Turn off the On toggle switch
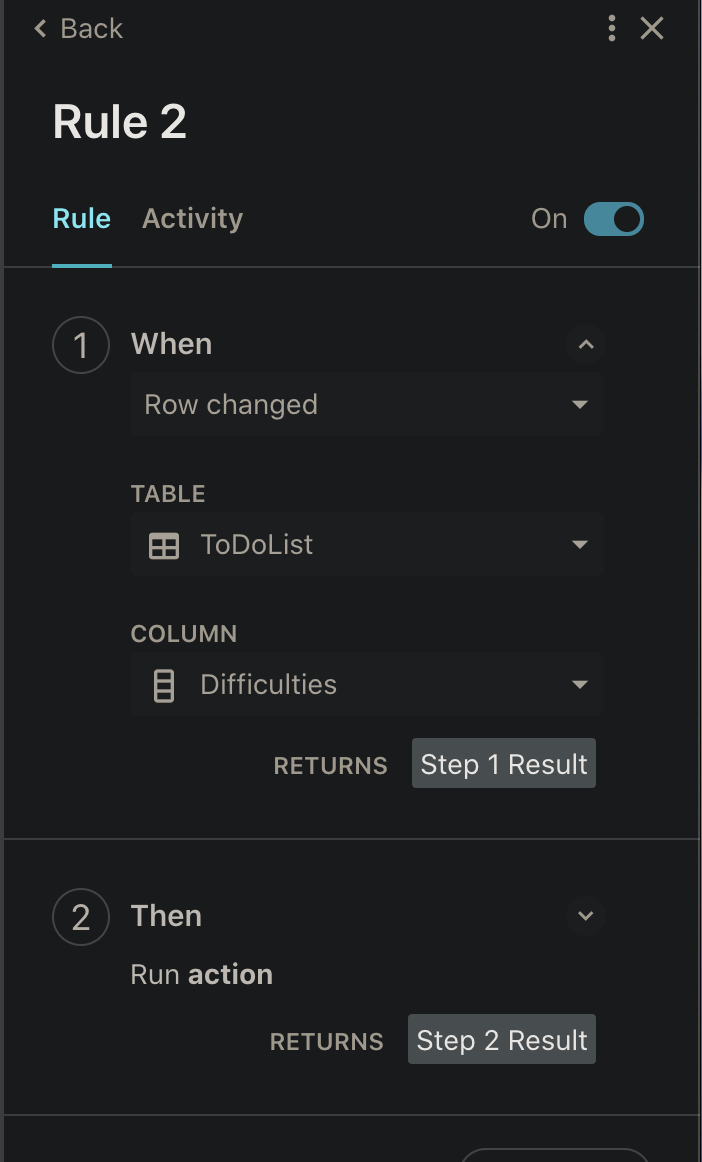This screenshot has height=1162, width=702. click(613, 219)
